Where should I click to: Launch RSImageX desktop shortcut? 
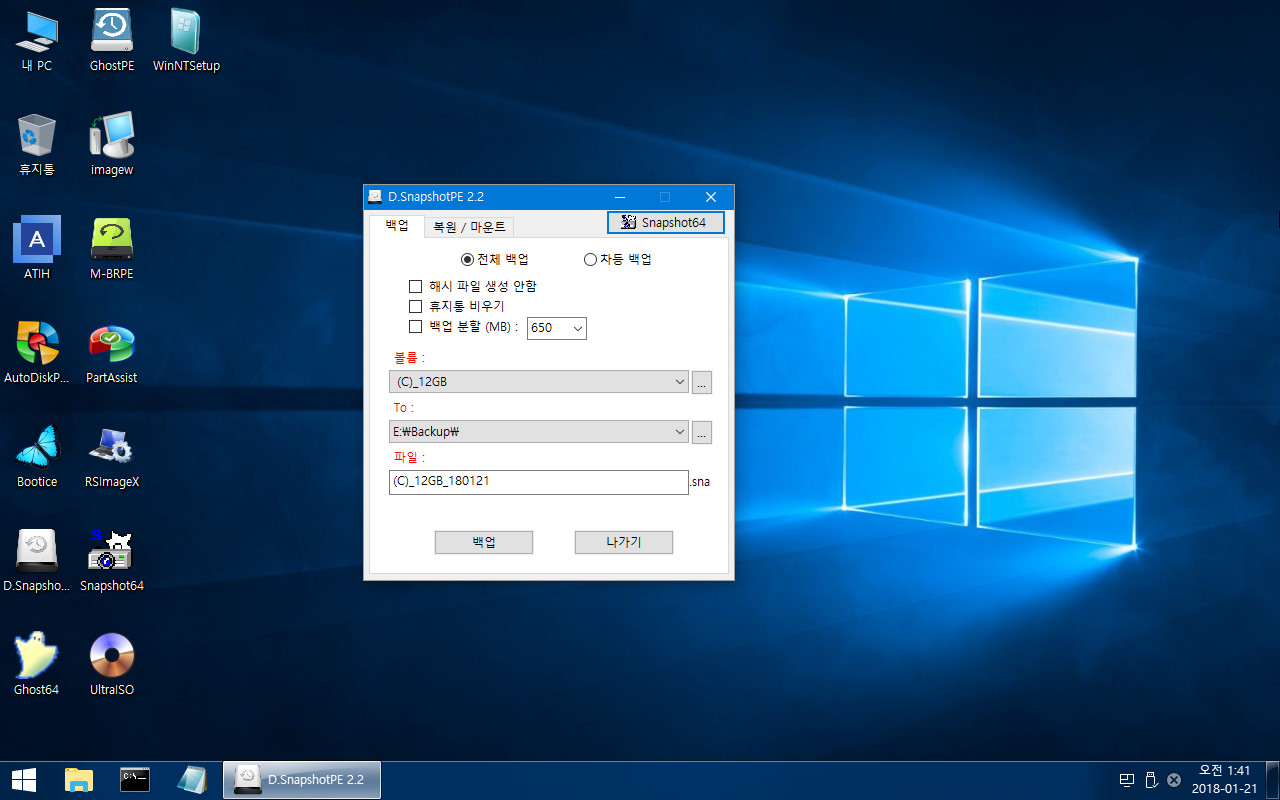[x=112, y=456]
